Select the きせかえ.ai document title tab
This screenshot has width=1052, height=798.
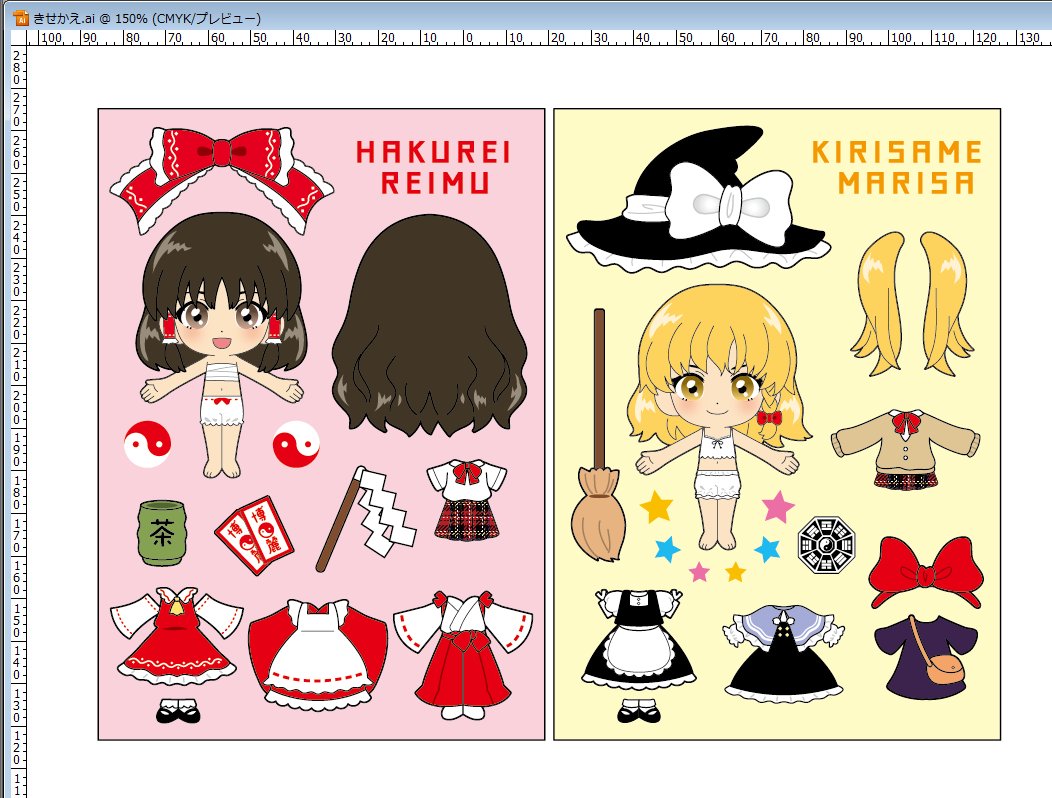click(147, 18)
